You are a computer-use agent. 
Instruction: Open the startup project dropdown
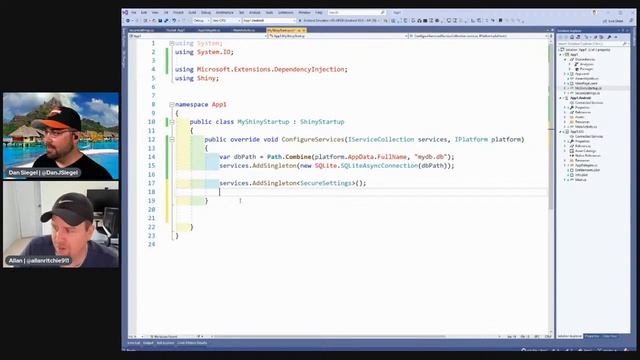click(269, 20)
